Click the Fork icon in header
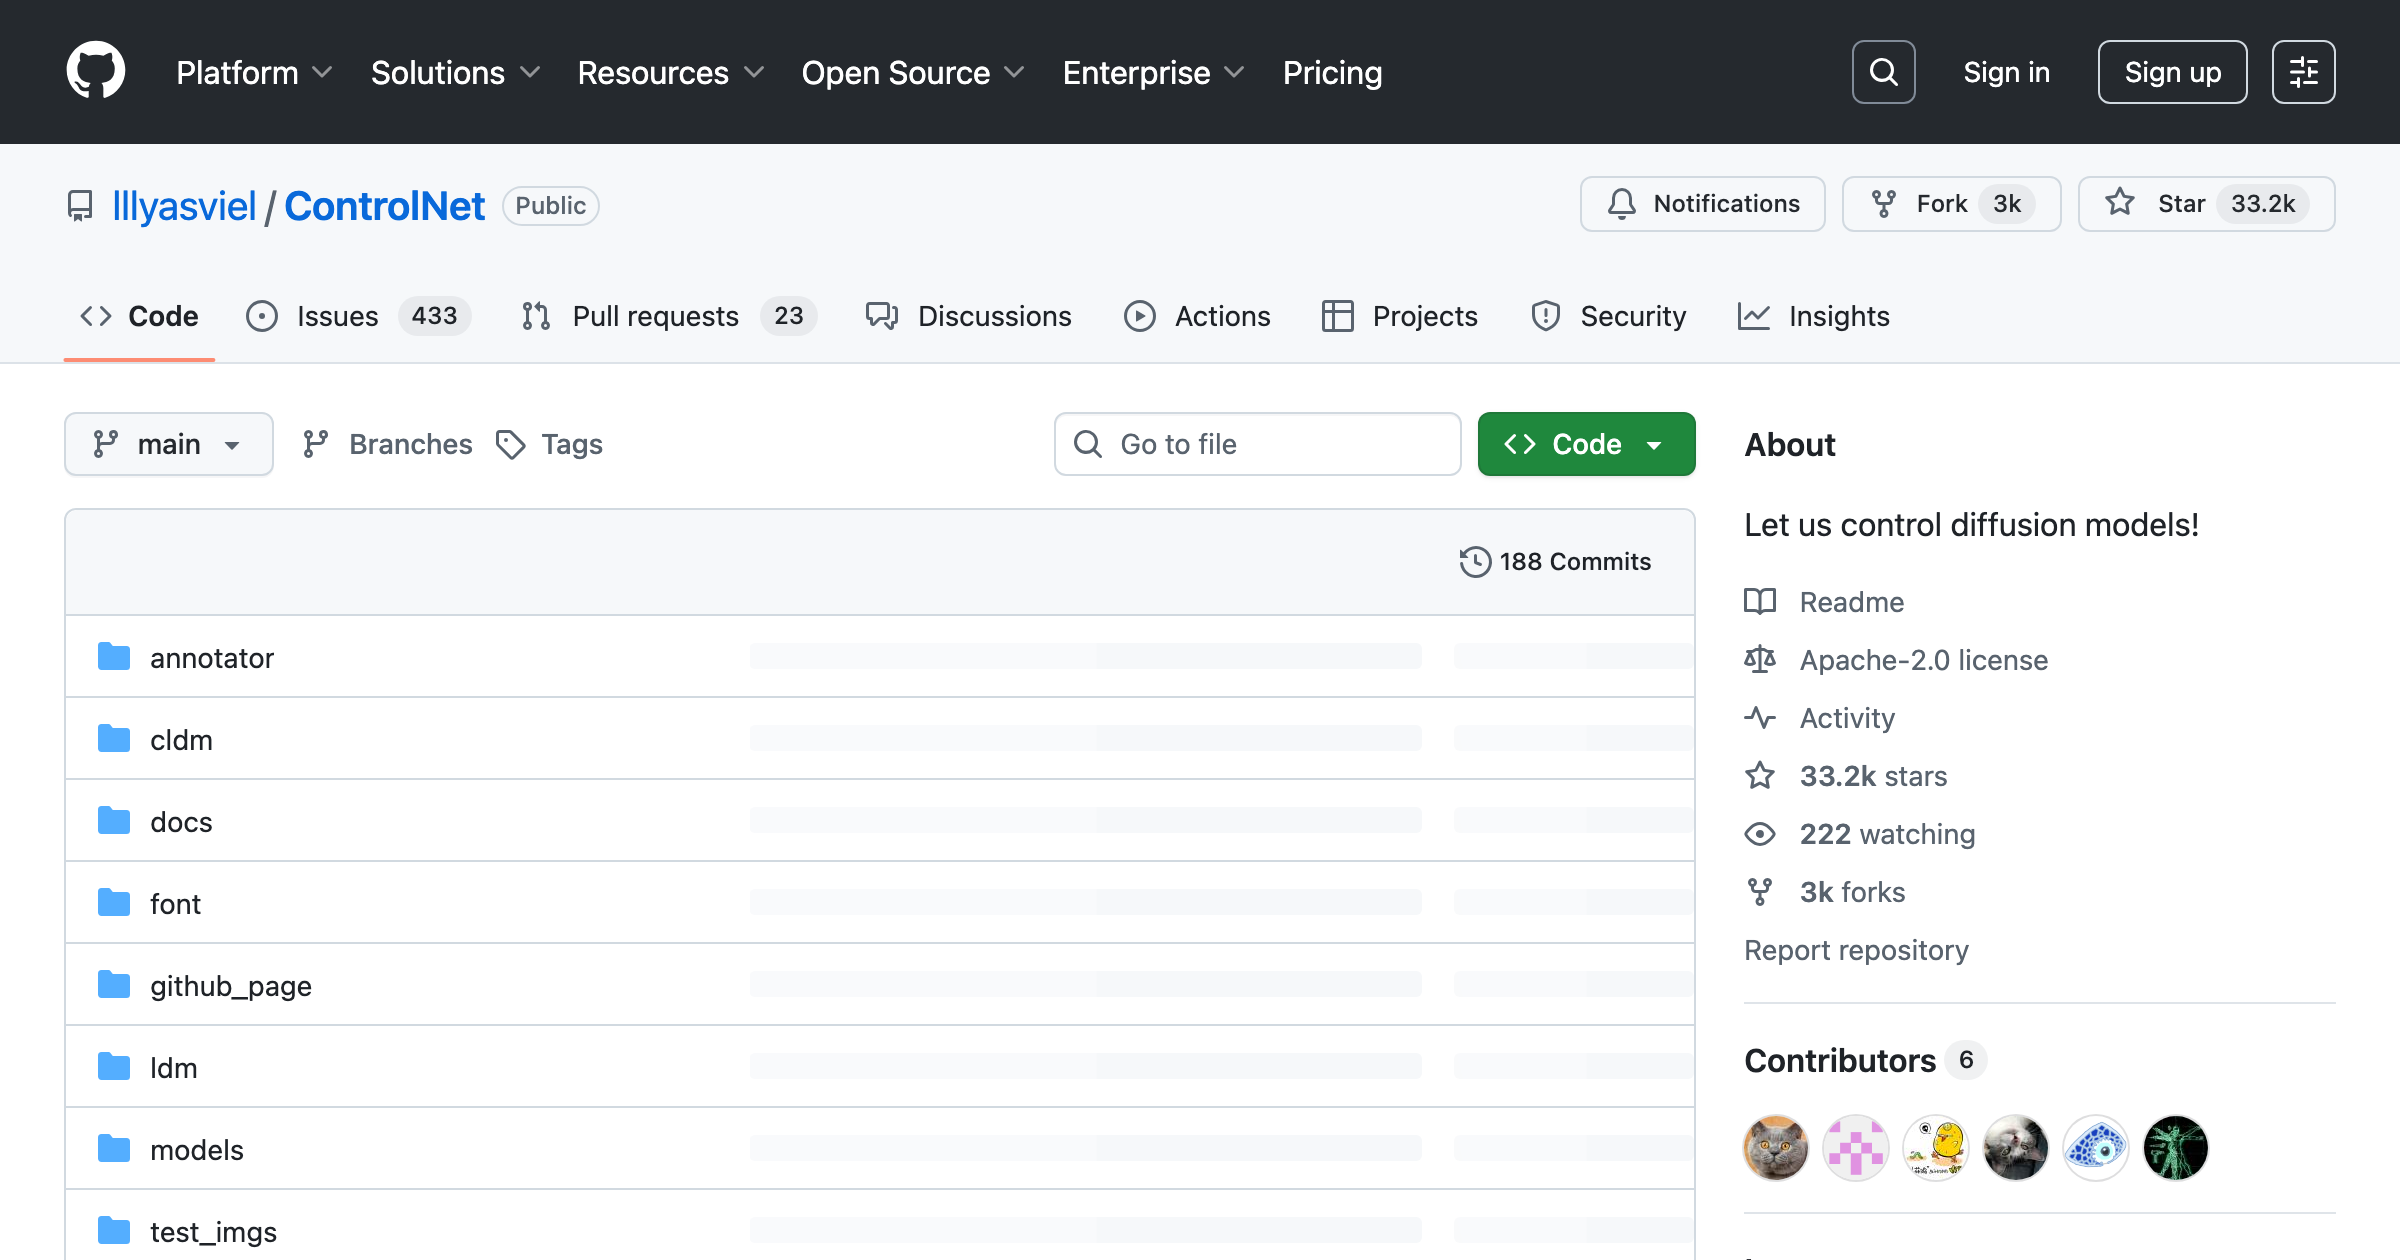 (1884, 204)
